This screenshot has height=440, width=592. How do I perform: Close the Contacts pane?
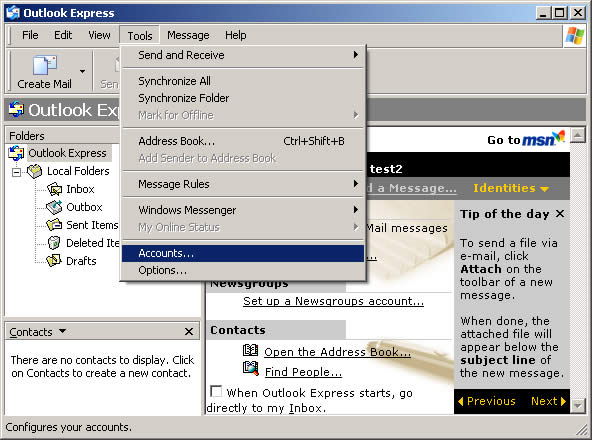coord(189,332)
